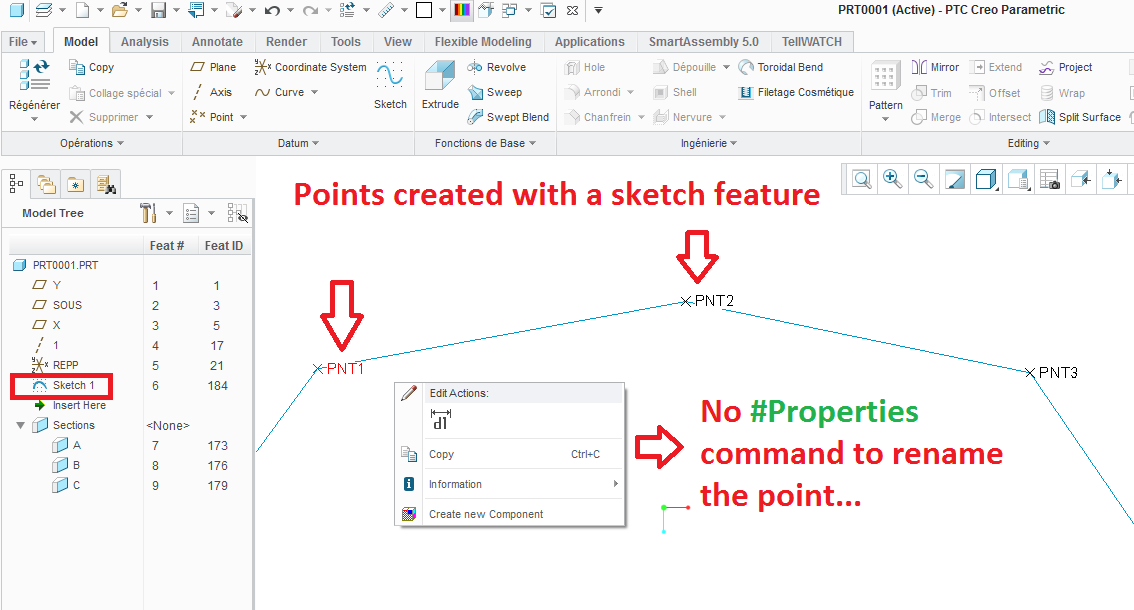Open model tree settings dropdown arrow
Image resolution: width=1134 pixels, height=610 pixels.
169,213
